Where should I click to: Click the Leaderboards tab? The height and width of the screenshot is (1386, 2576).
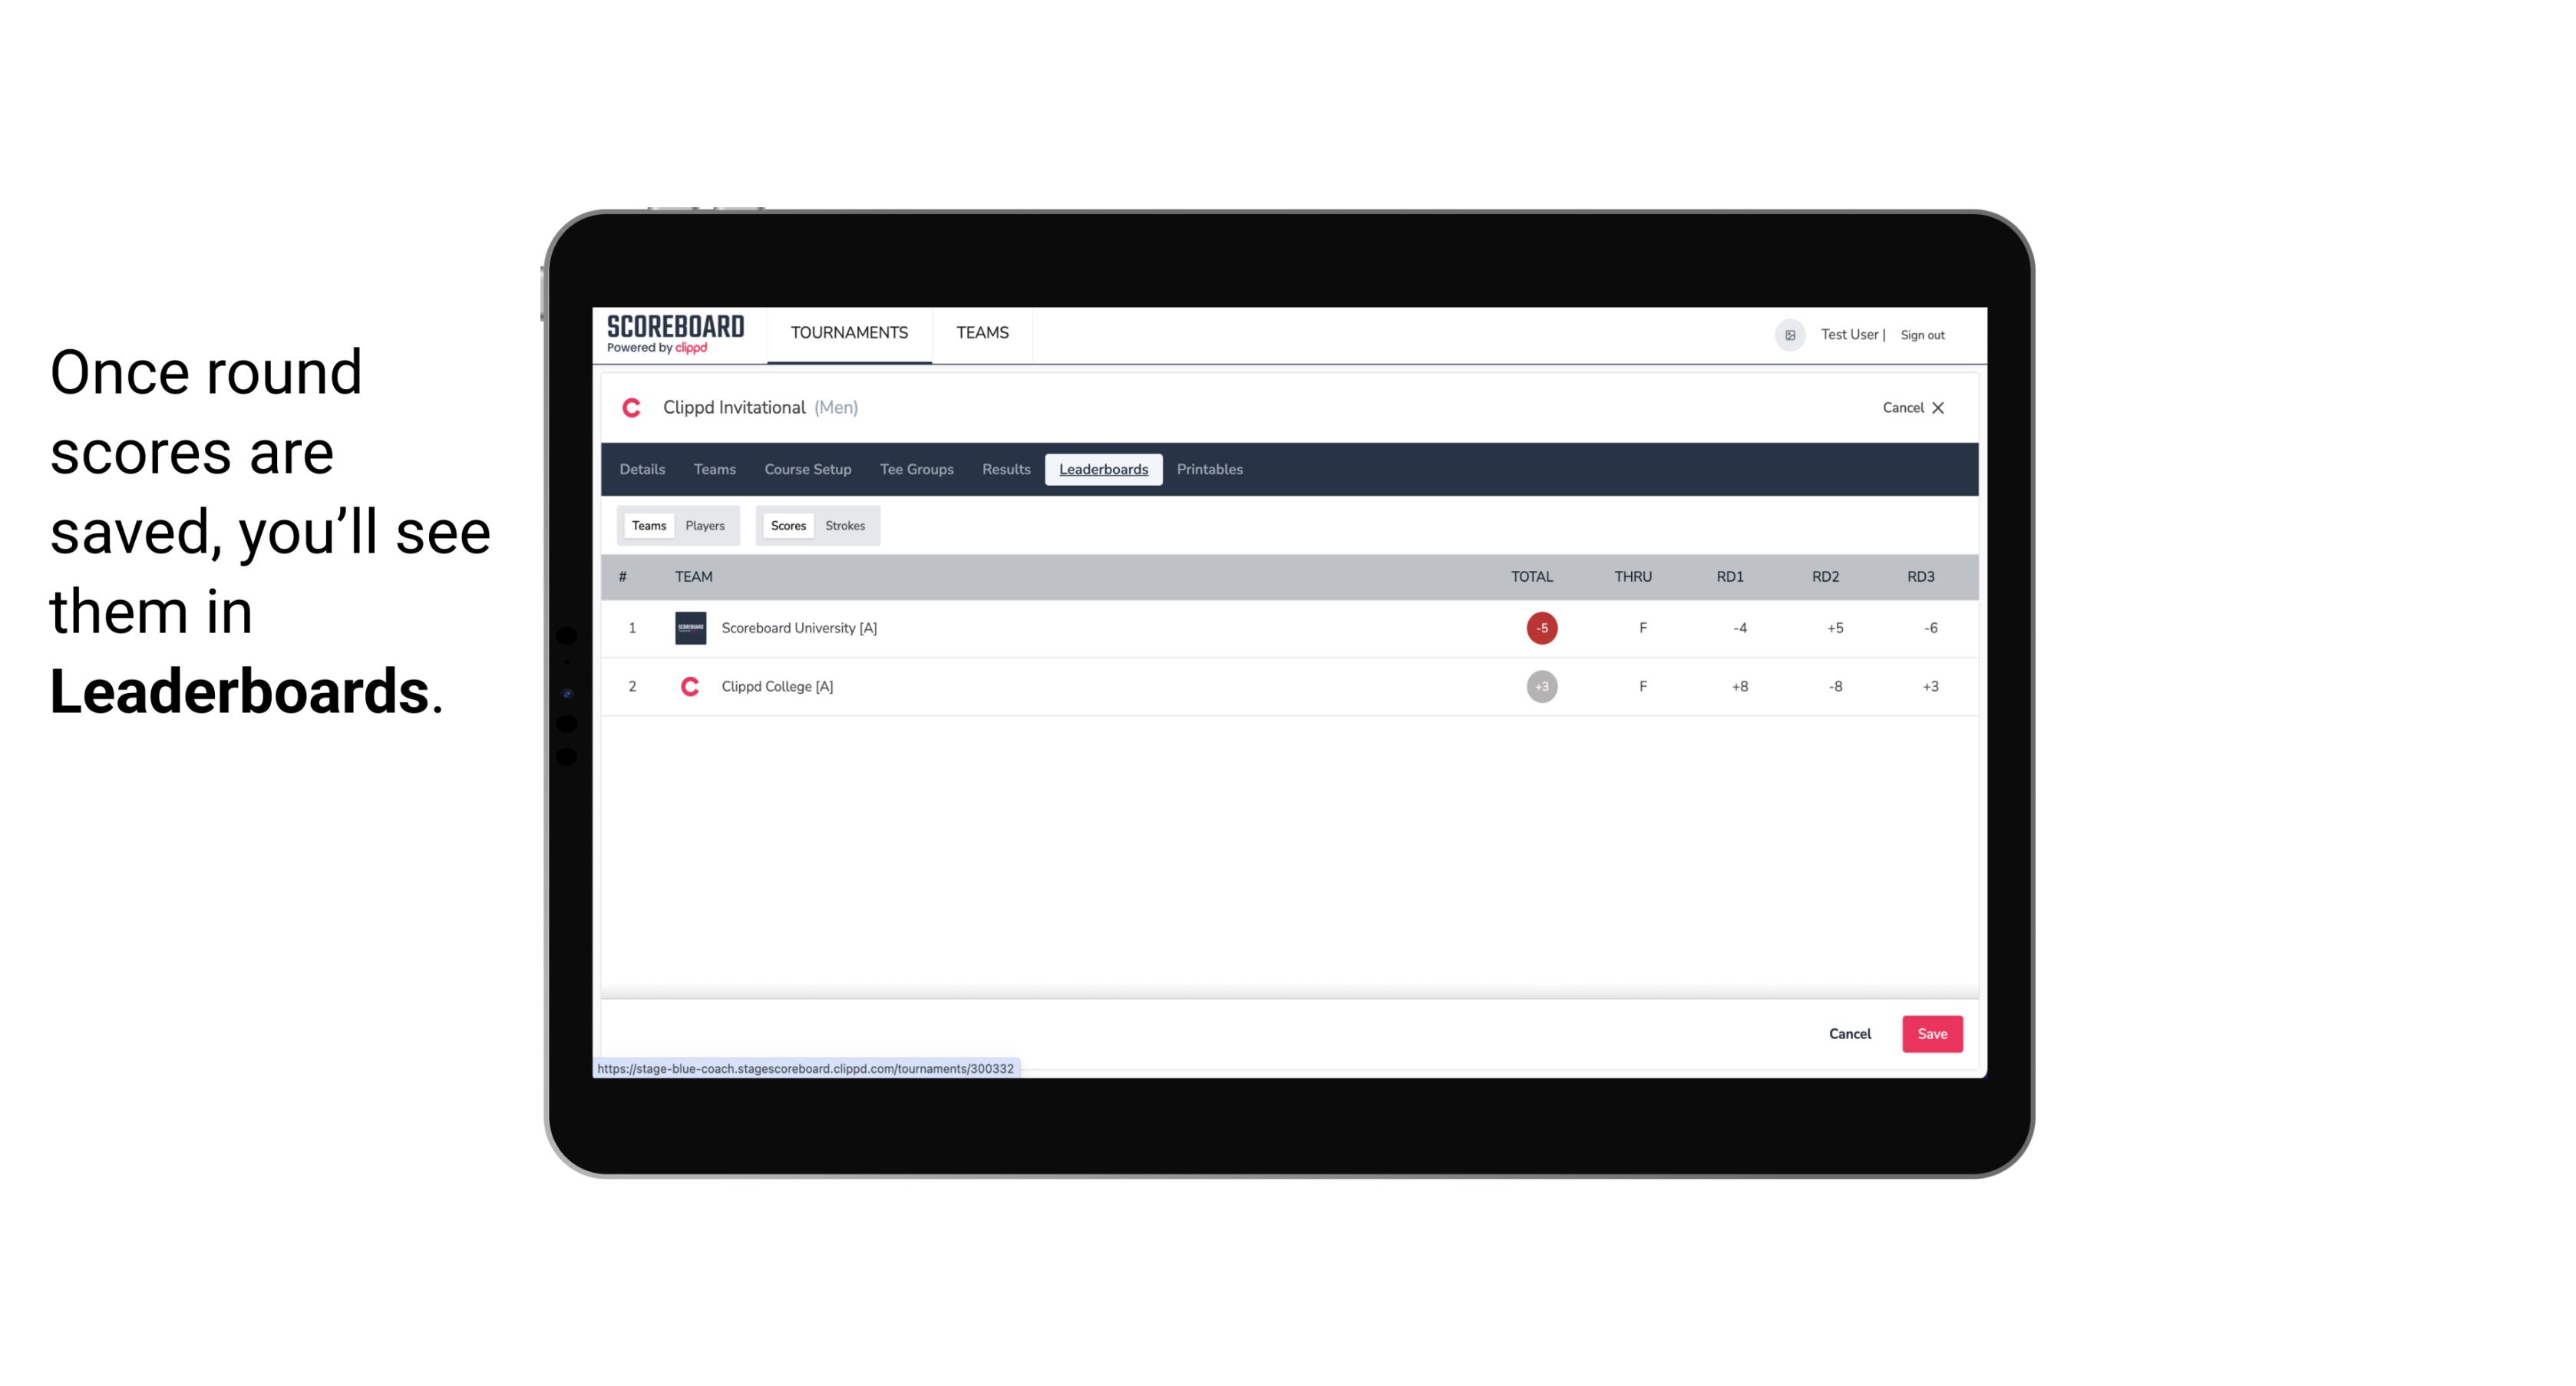point(1103,470)
